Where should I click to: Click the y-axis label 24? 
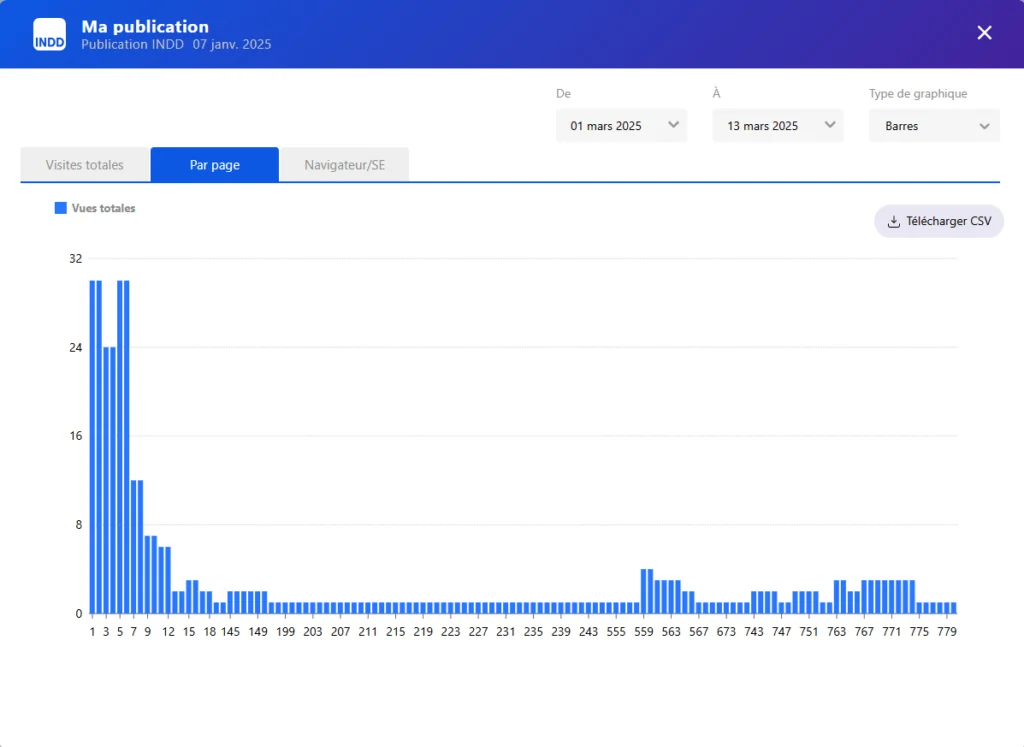pyautogui.click(x=76, y=347)
